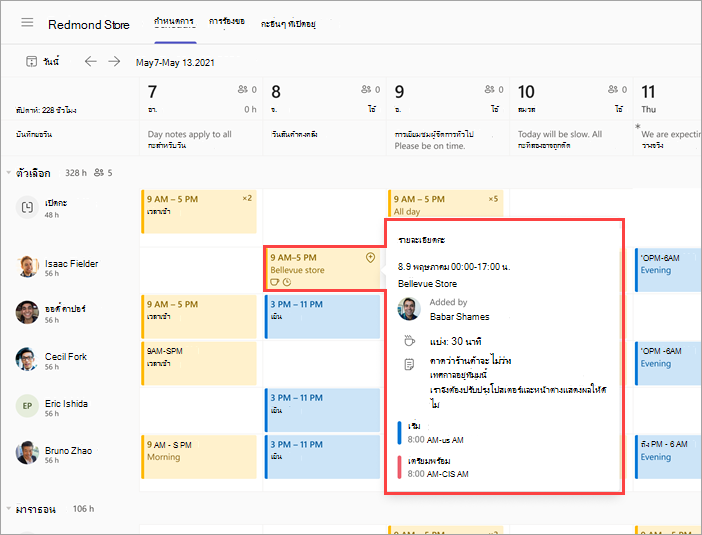
Task: Open Eric Ishida's 3 PM – 11 PM shift
Action: [322, 410]
